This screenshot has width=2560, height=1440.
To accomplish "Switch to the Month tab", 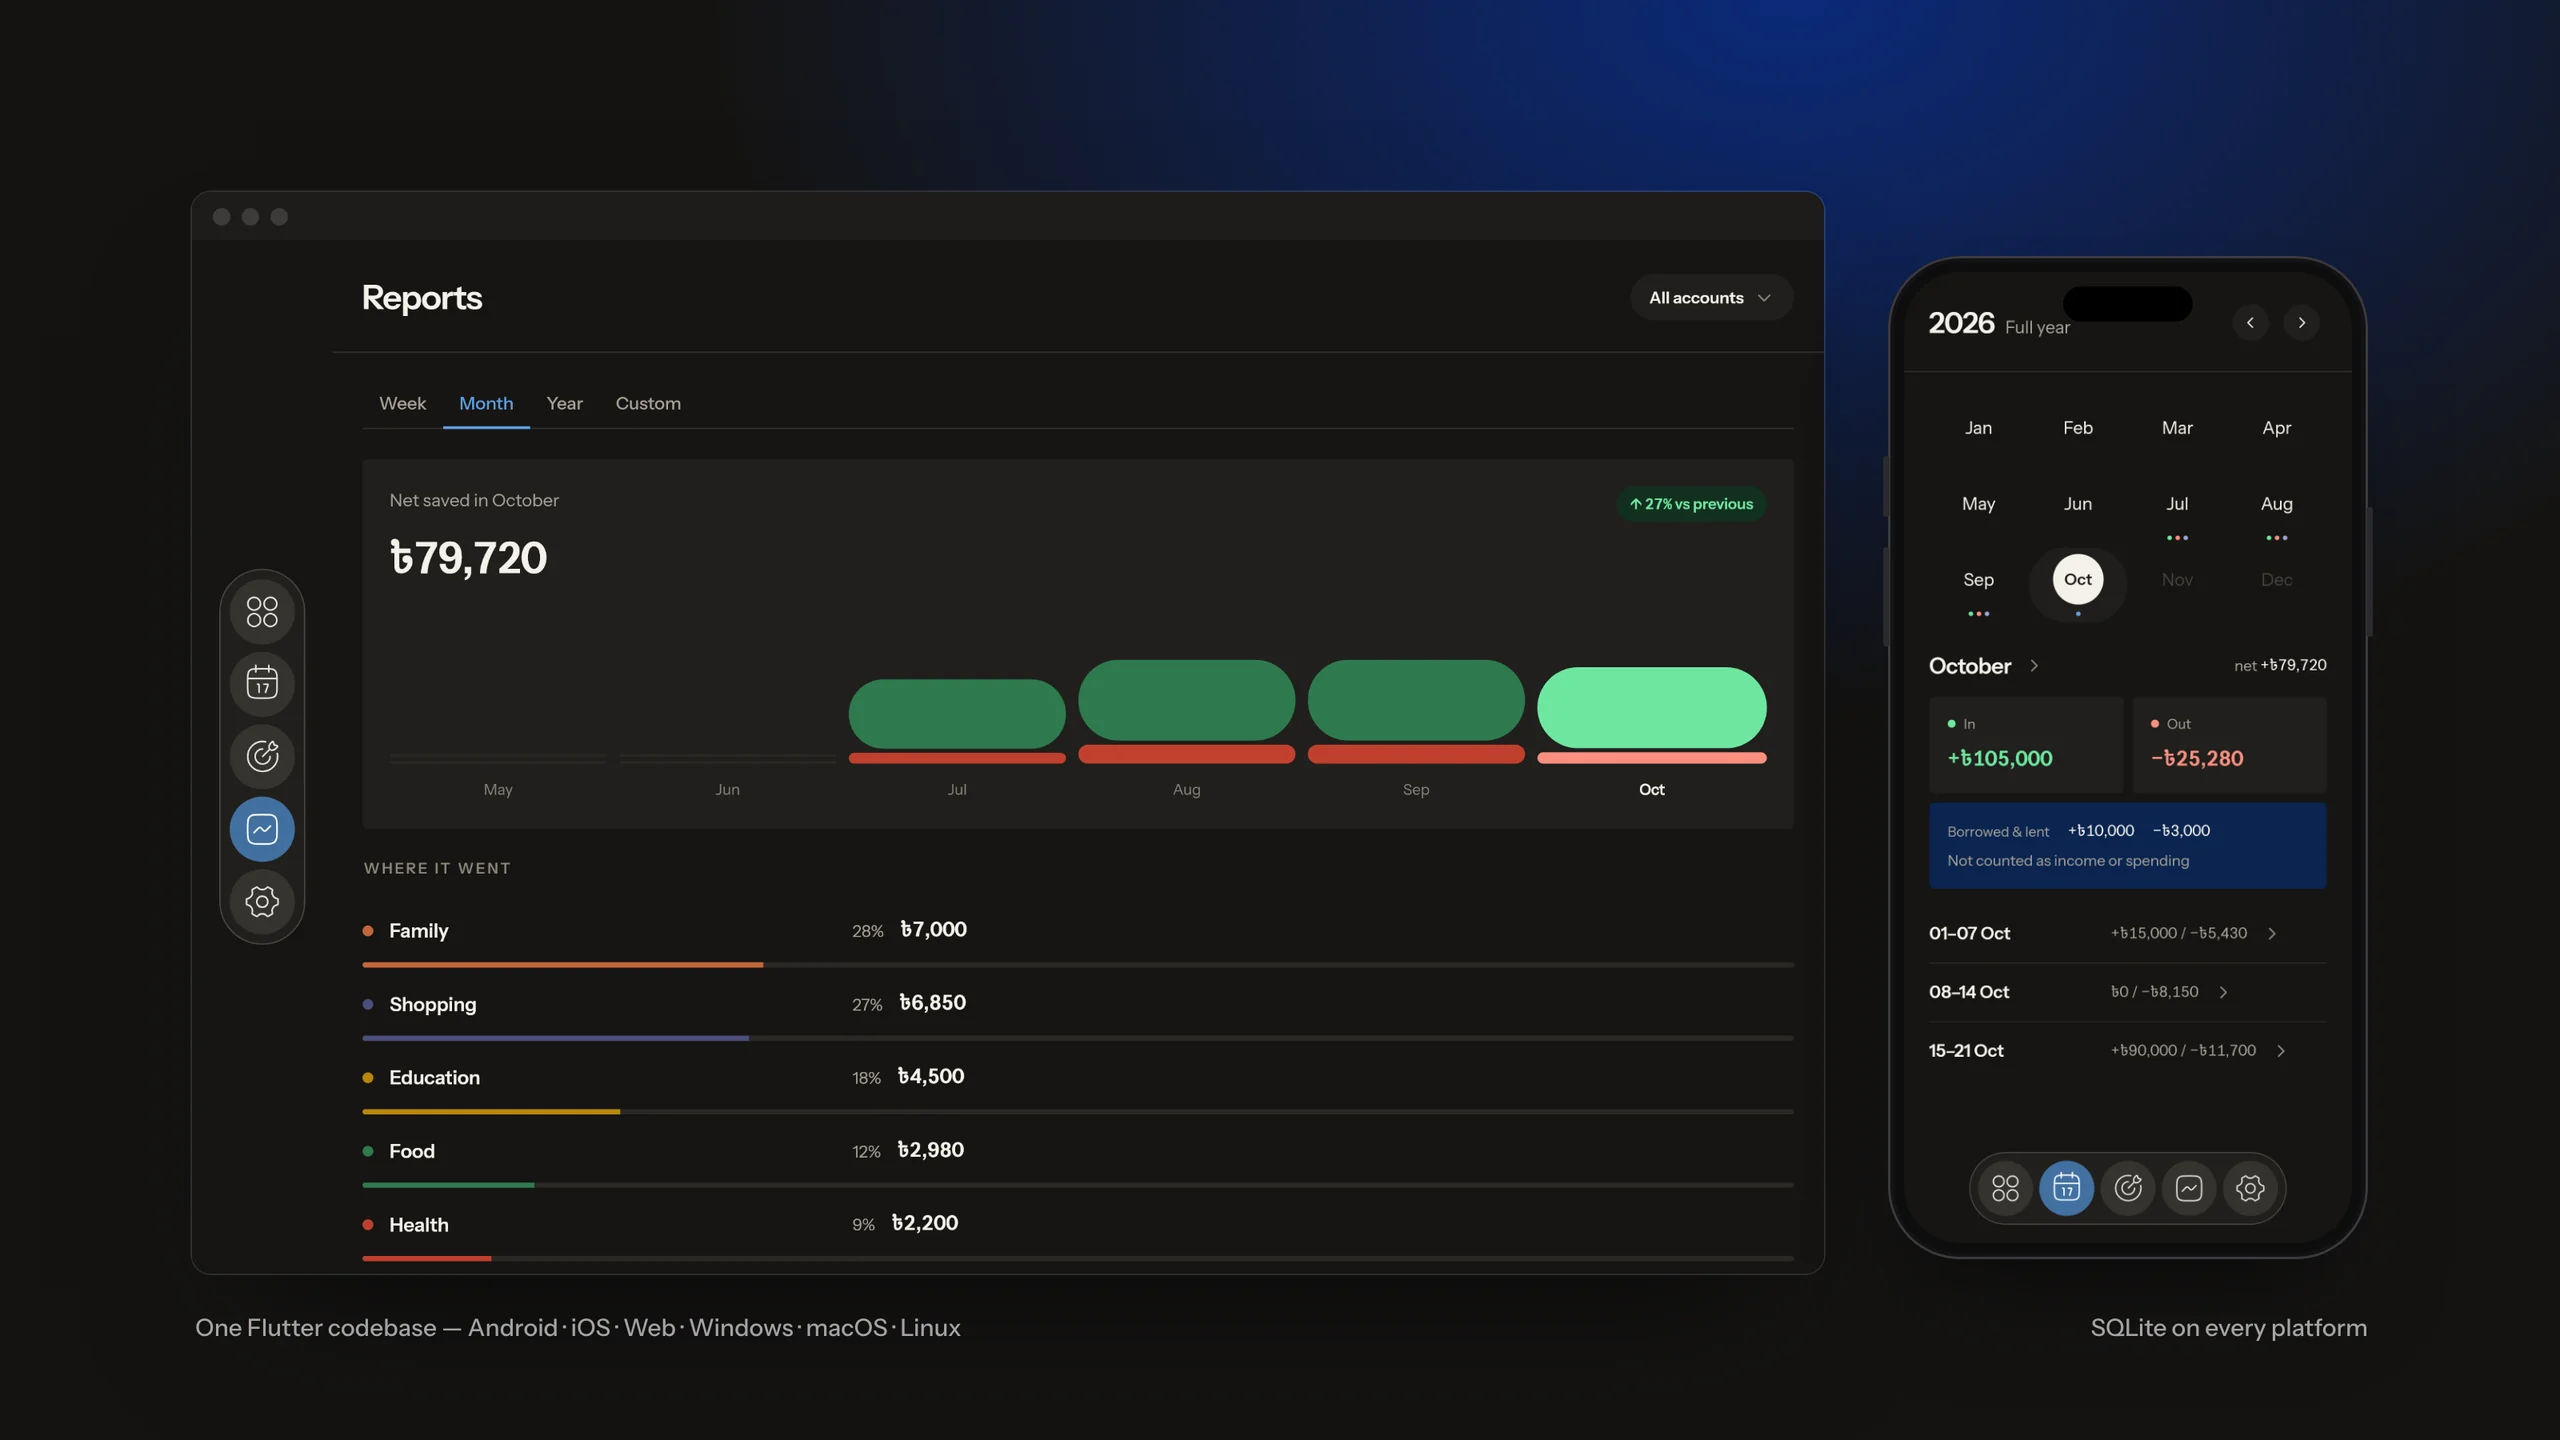I will [486, 403].
